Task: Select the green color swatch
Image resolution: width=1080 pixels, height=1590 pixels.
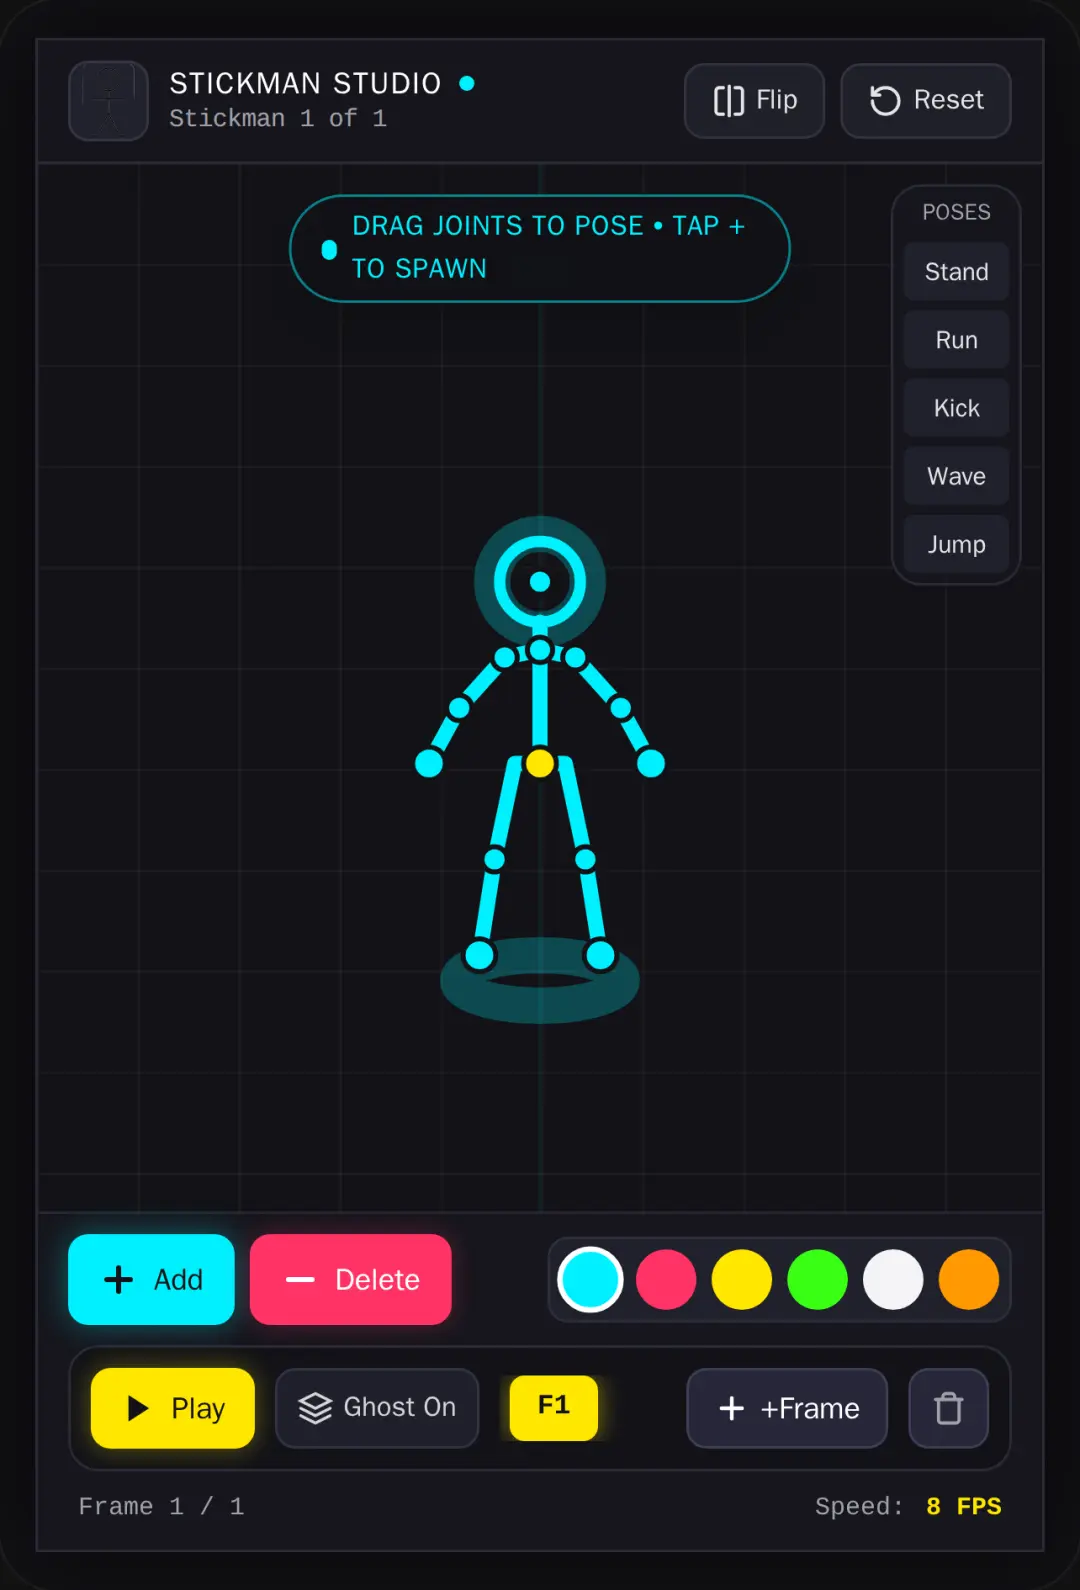Action: (817, 1279)
